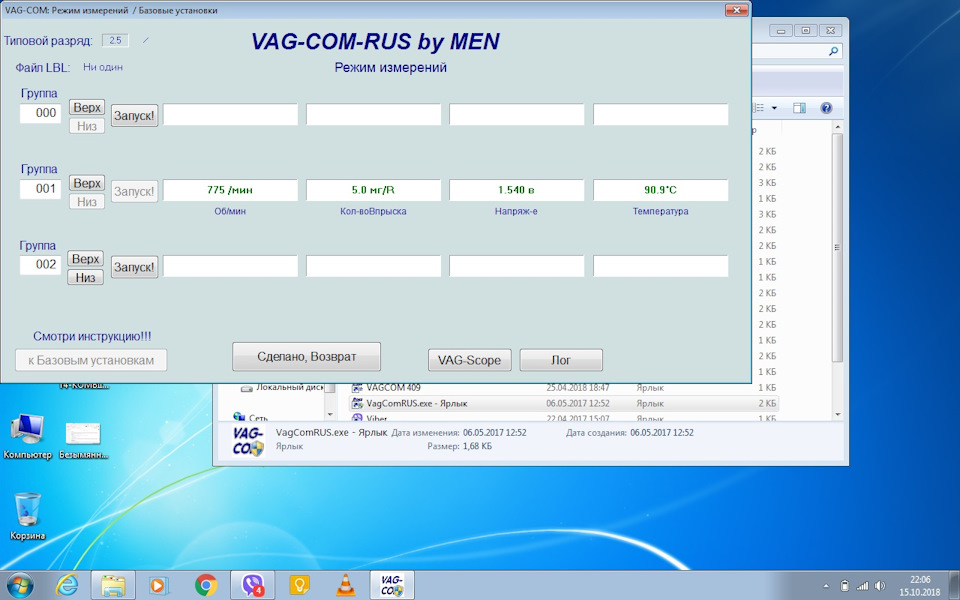Click the Температура label
Screen dimensions: 960x600
pyautogui.click(x=661, y=211)
